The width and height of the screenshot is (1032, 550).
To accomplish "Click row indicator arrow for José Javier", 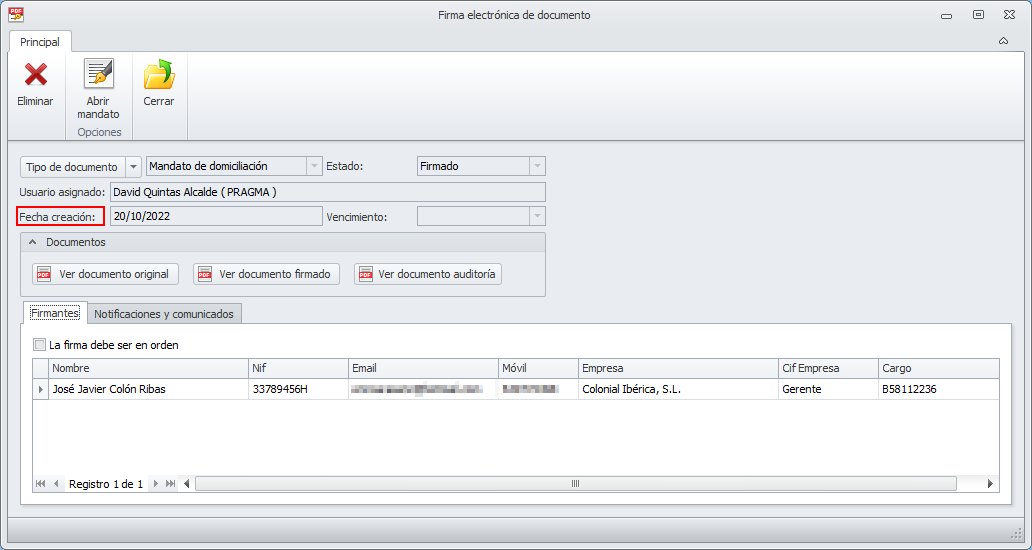I will click(x=41, y=389).
